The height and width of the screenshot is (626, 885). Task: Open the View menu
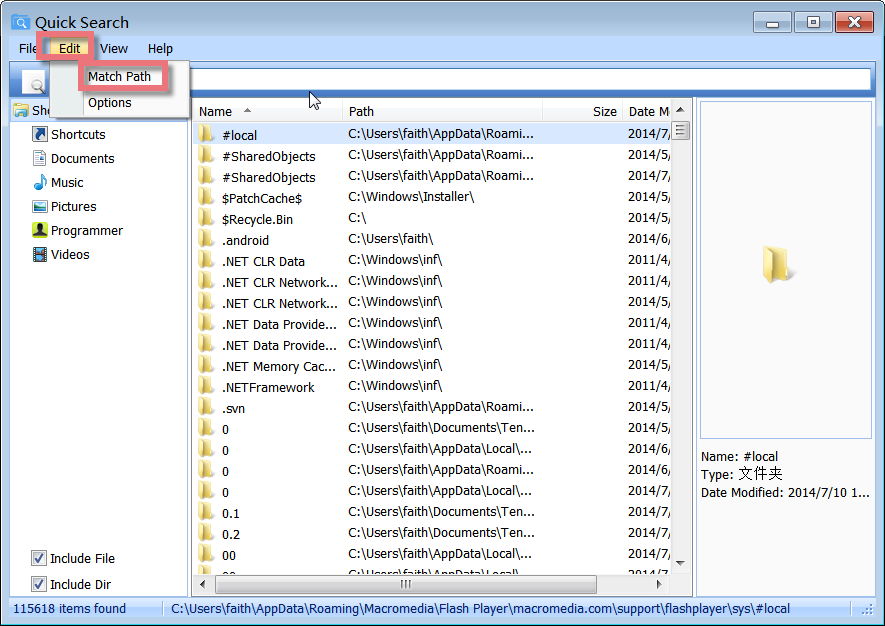click(114, 48)
